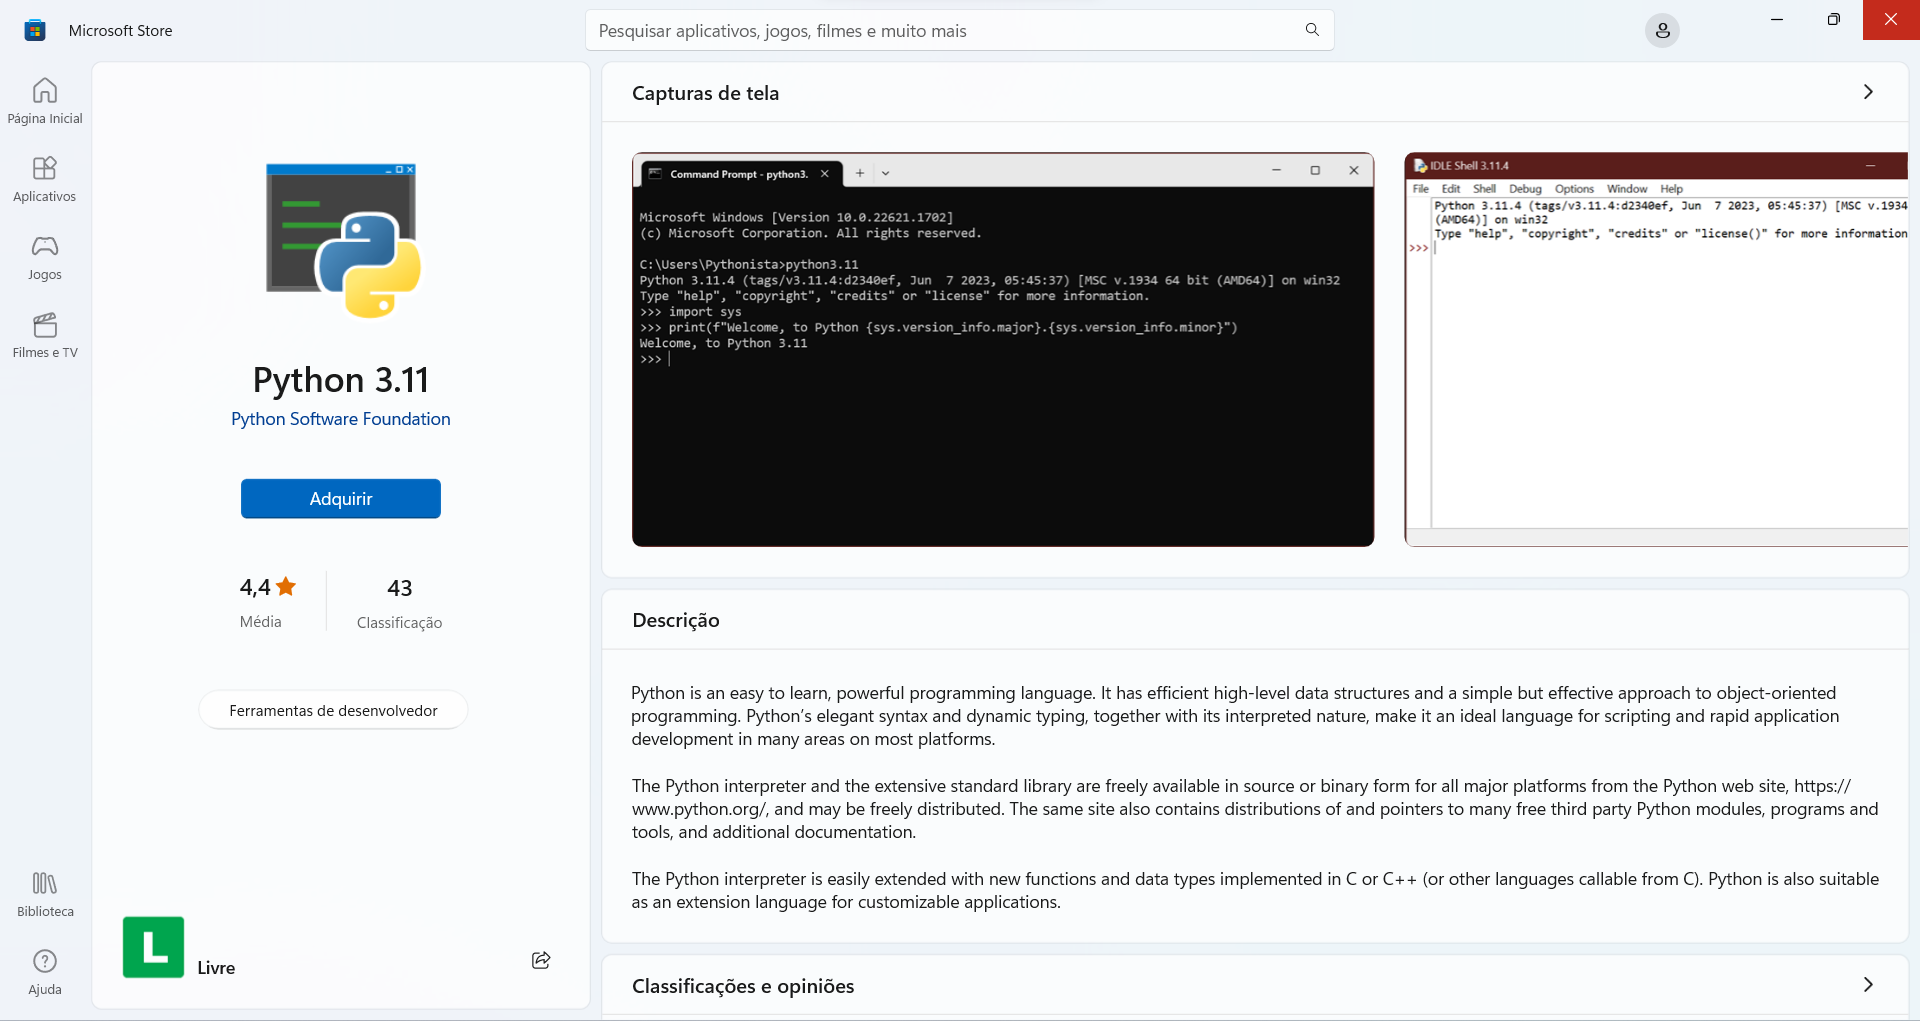Click the Python 3.11 app logo
1920x1021 pixels.
coord(342,240)
